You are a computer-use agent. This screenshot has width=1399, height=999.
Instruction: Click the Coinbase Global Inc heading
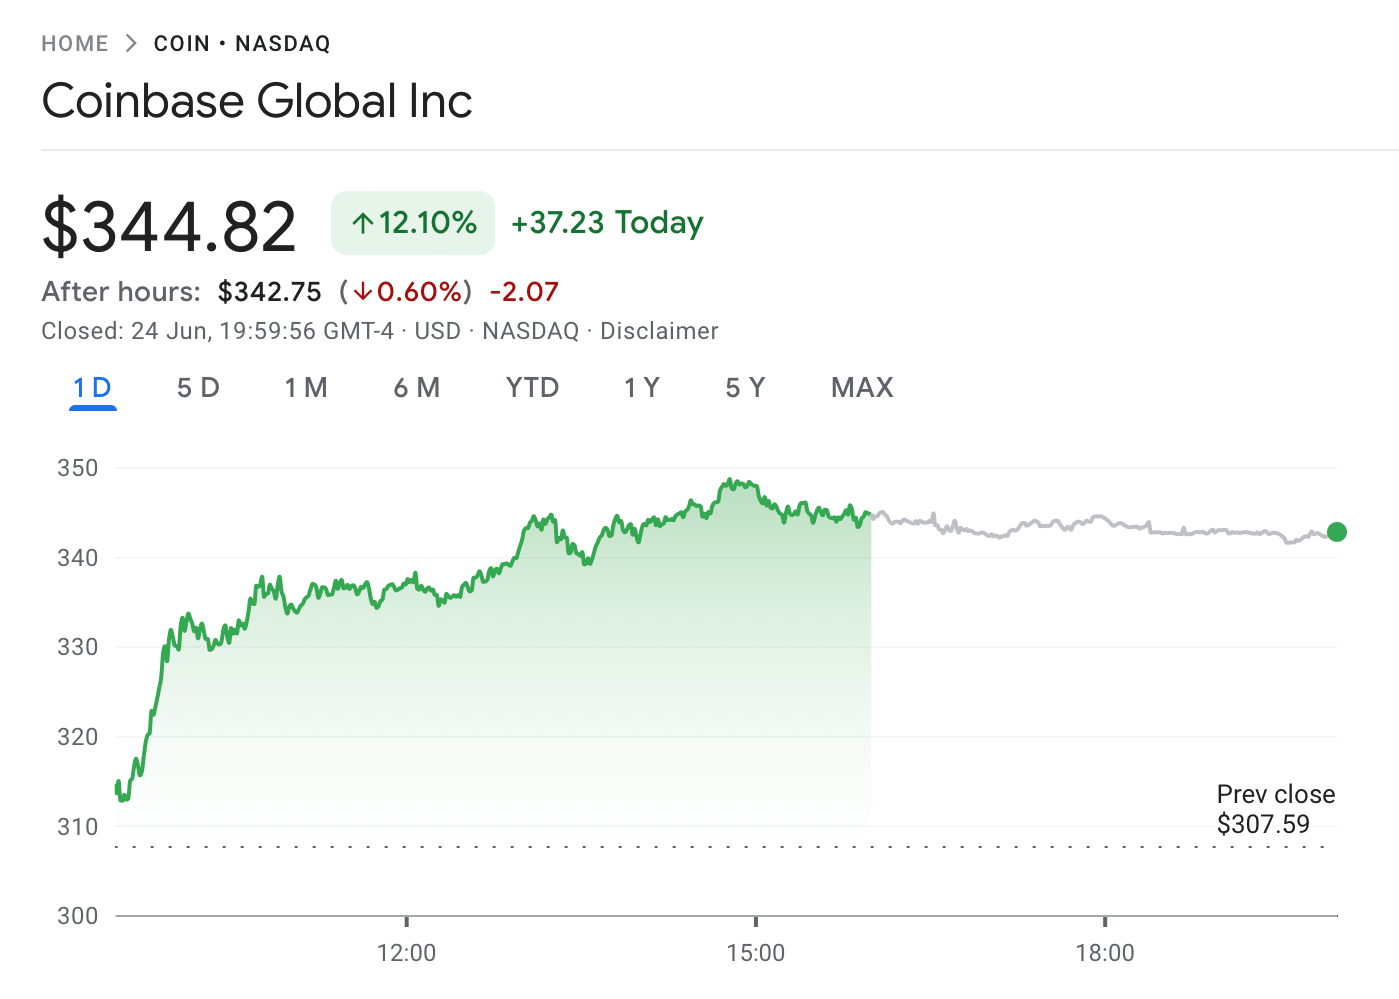[x=257, y=101]
